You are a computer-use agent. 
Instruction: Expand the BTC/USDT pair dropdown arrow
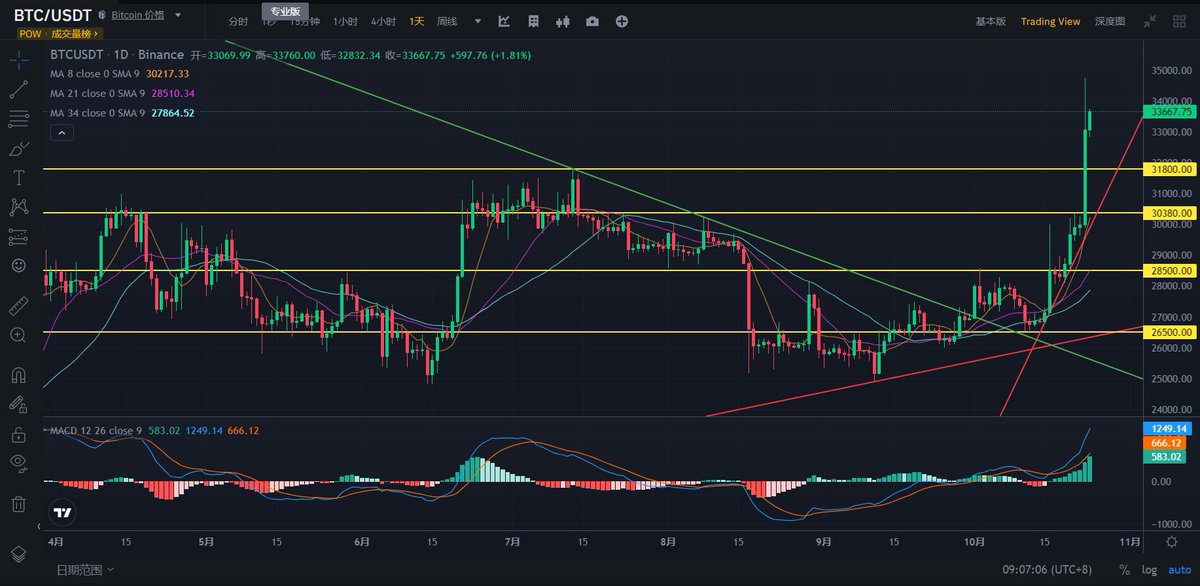(x=178, y=16)
